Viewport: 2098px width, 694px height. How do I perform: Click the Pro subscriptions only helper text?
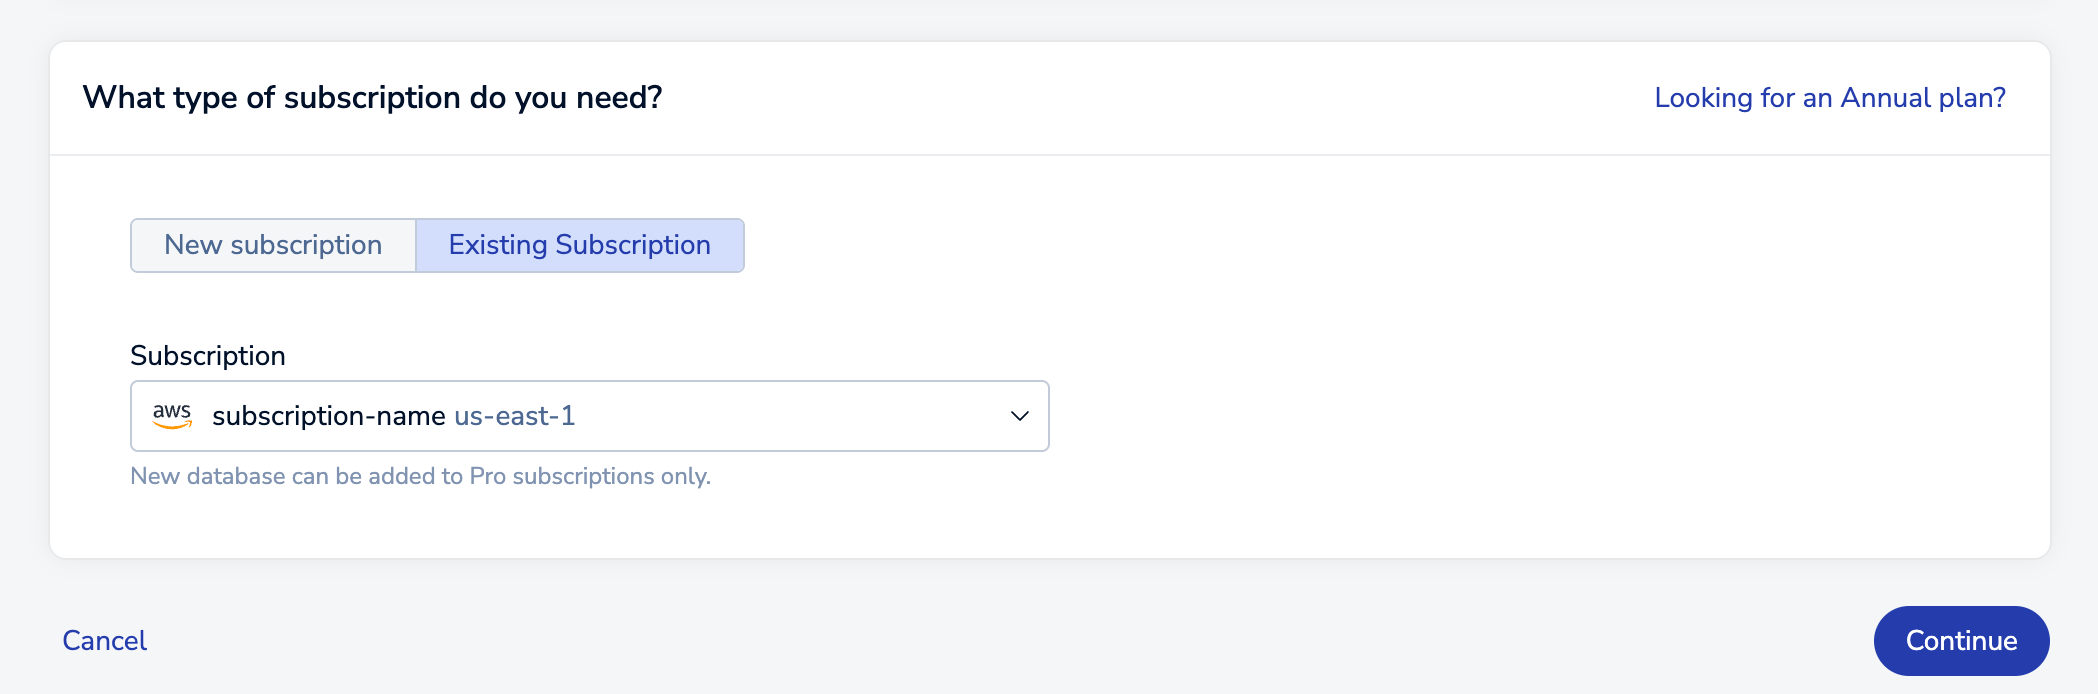pos(420,476)
